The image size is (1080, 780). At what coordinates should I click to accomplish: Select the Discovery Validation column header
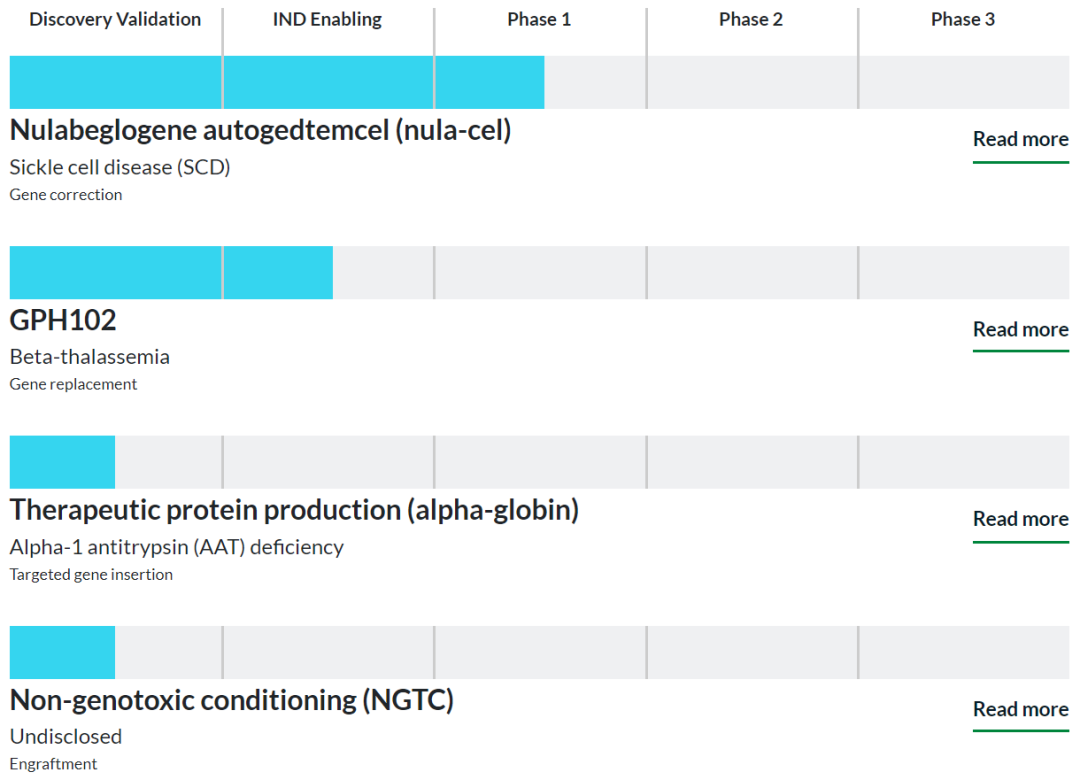[x=115, y=20]
